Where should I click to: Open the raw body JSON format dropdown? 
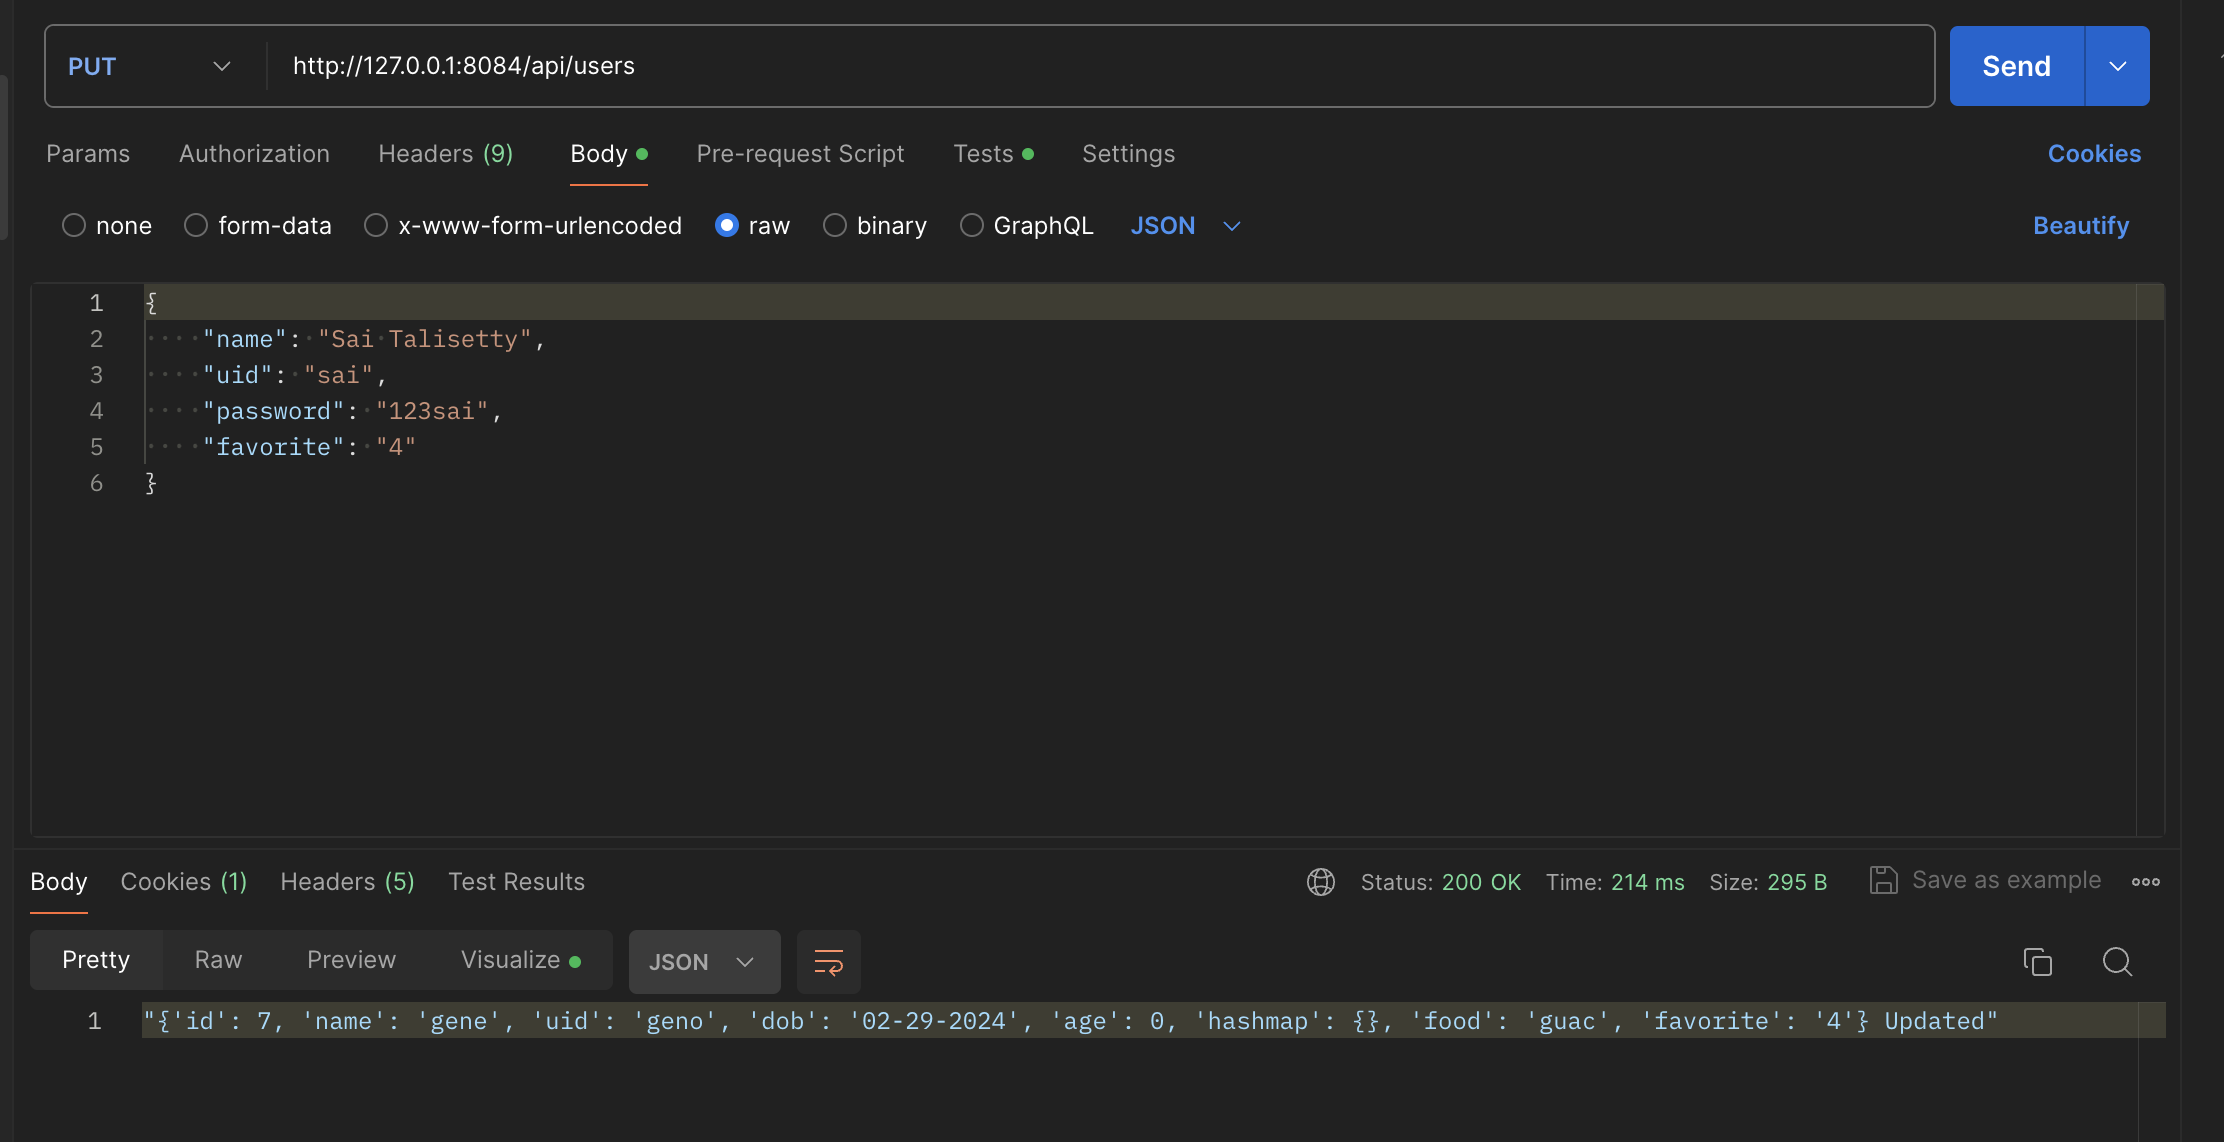[x=1185, y=226]
